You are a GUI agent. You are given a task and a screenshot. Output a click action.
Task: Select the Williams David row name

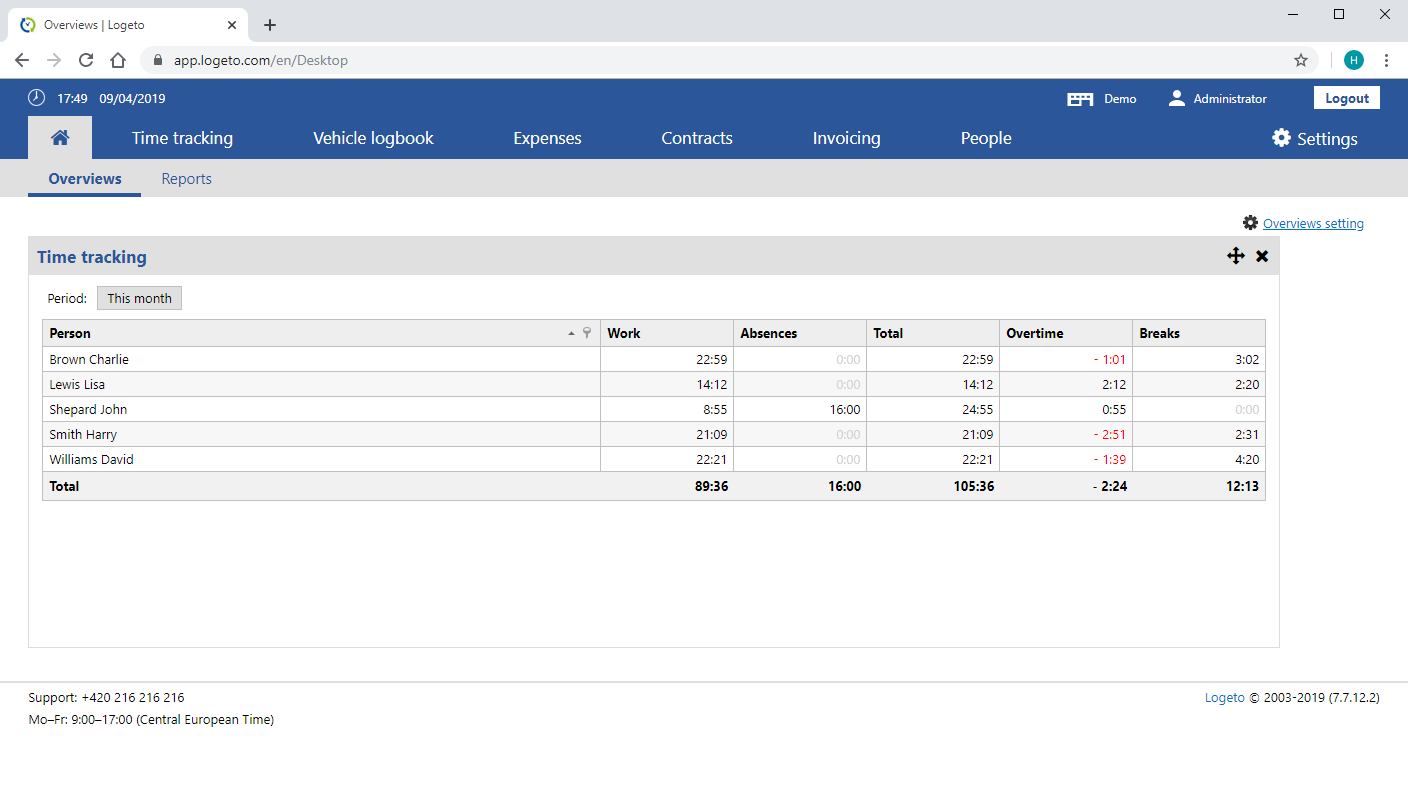[91, 459]
